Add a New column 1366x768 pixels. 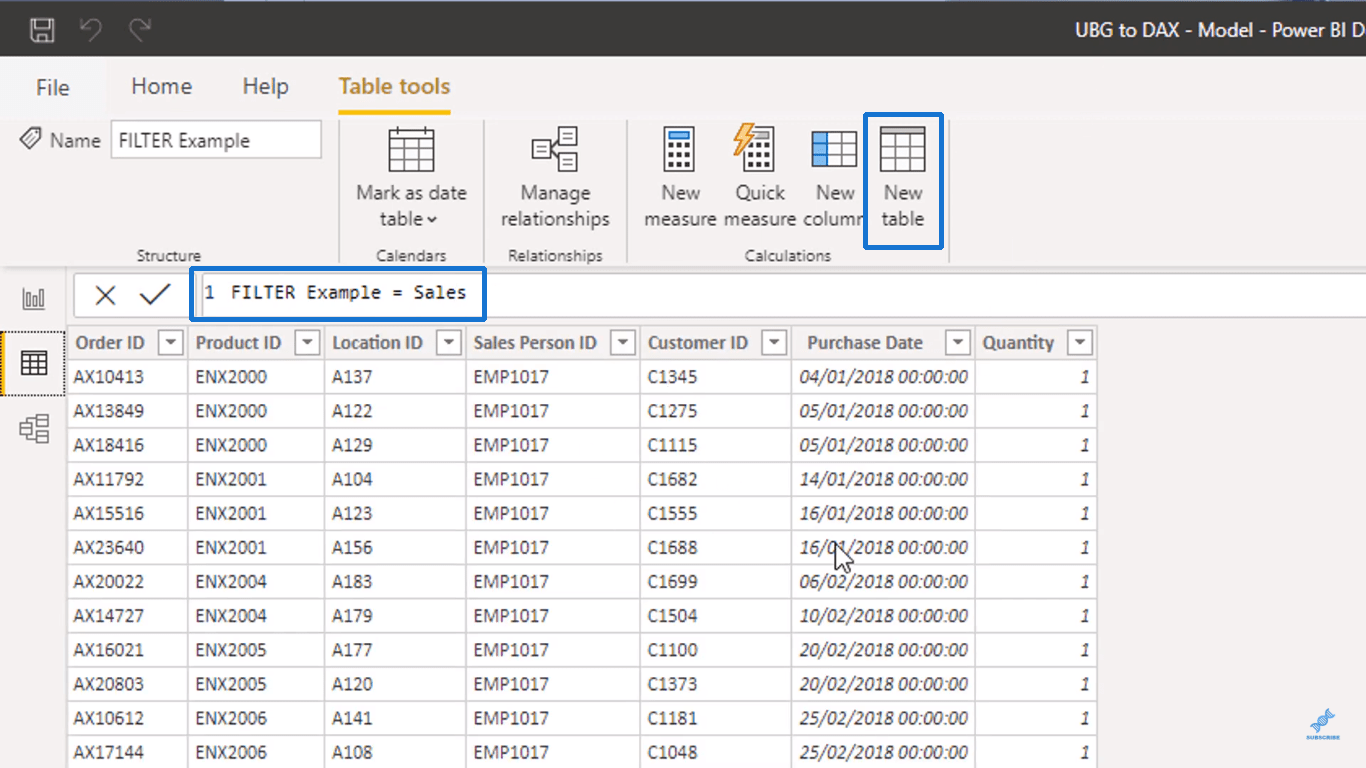coord(834,178)
